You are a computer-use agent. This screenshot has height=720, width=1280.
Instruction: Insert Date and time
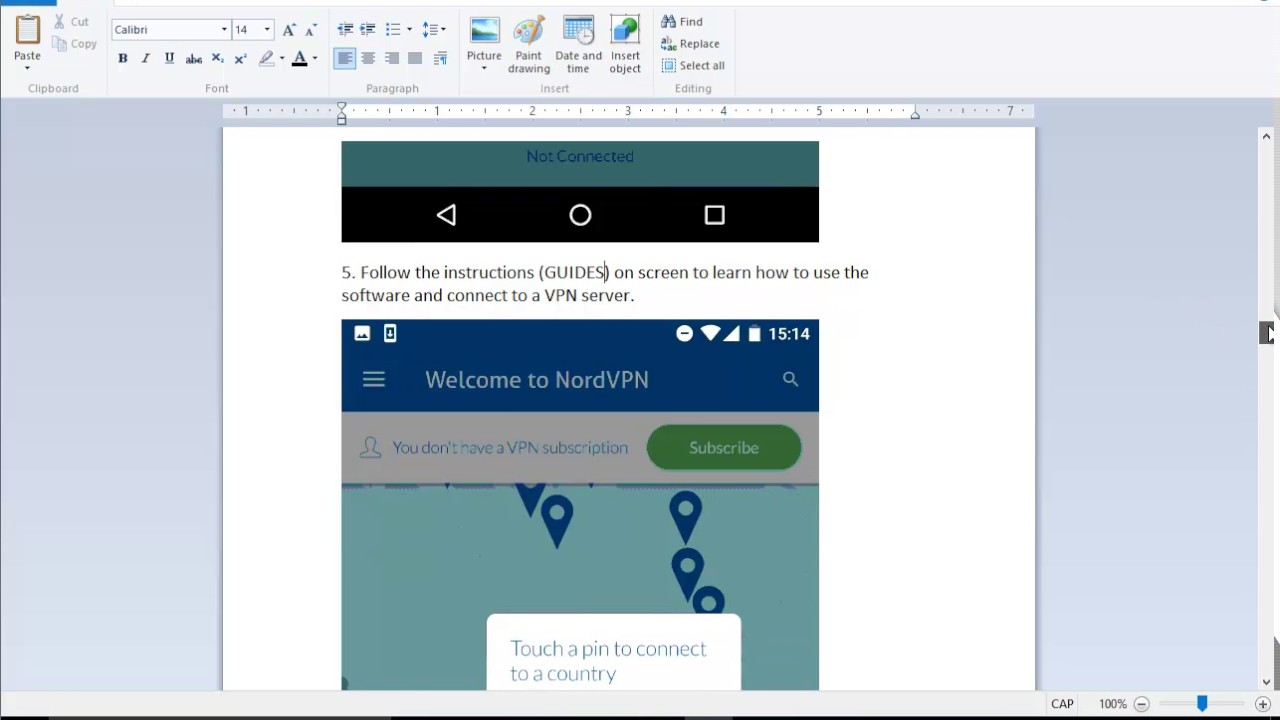point(578,45)
